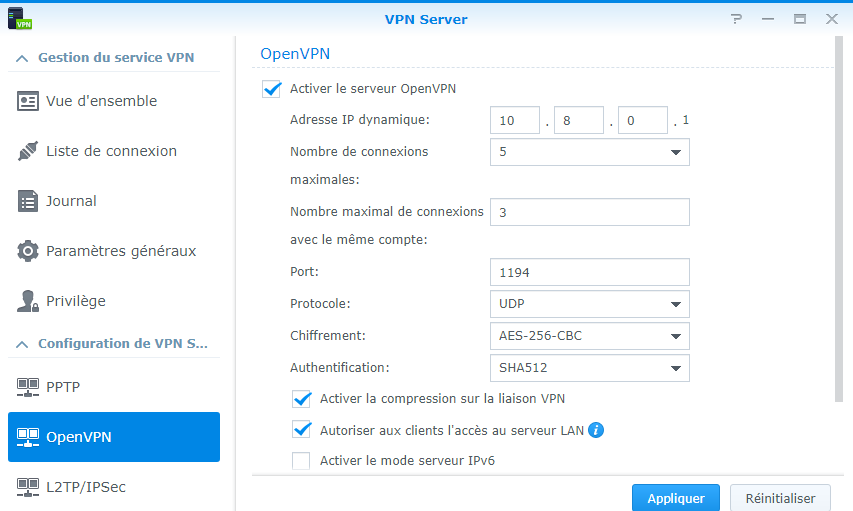853x511 pixels.
Task: Click same-account connections field showing 3
Action: click(590, 212)
